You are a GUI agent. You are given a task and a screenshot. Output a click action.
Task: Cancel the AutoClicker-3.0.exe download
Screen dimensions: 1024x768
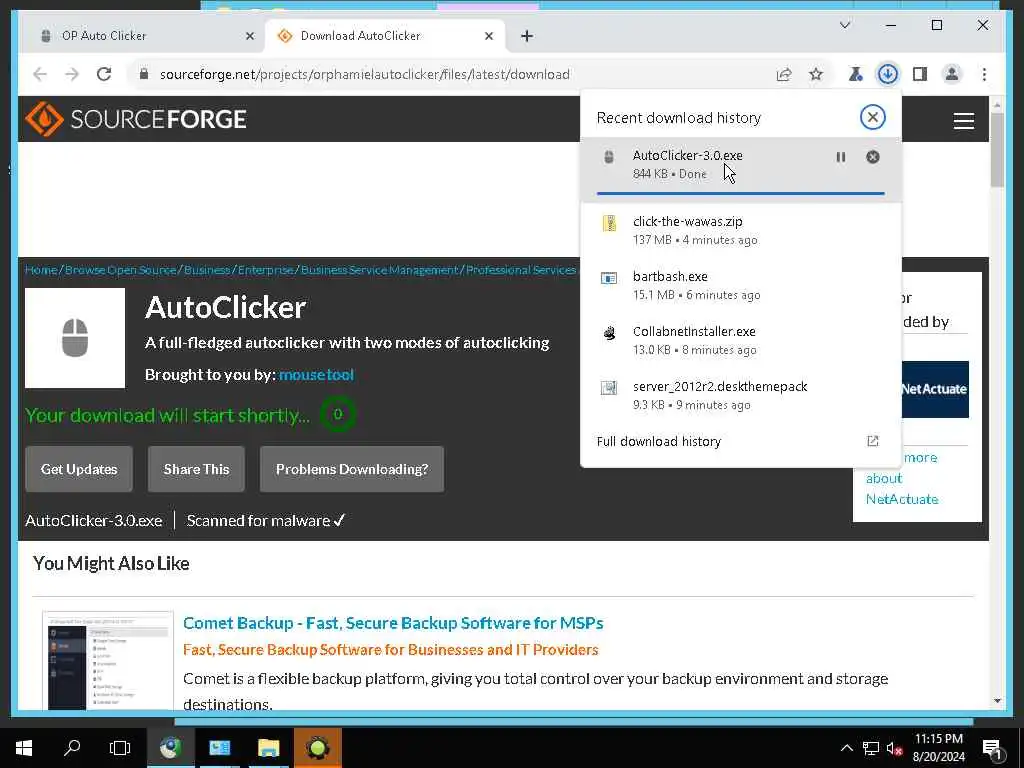(x=872, y=157)
